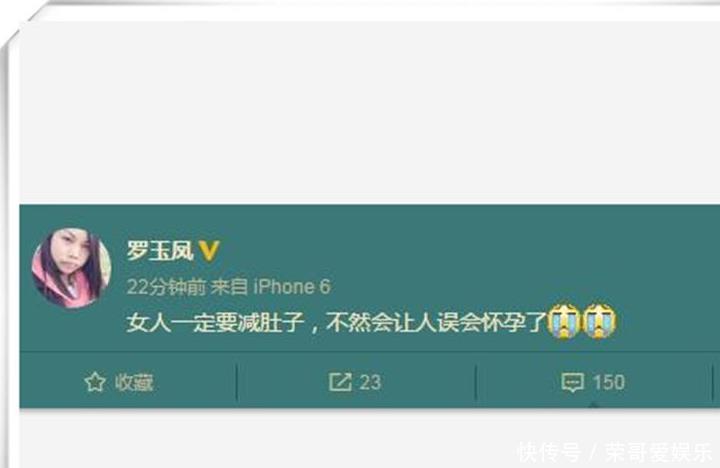Open the 罗玉凤 username link
Image resolution: width=720 pixels, height=468 pixels.
tap(159, 251)
